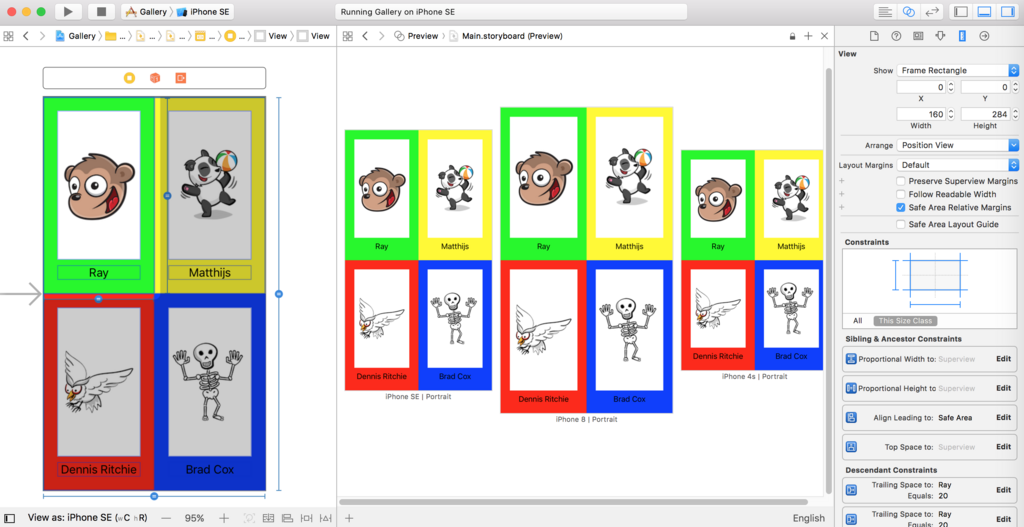Click the Width input field showing 160

point(921,114)
